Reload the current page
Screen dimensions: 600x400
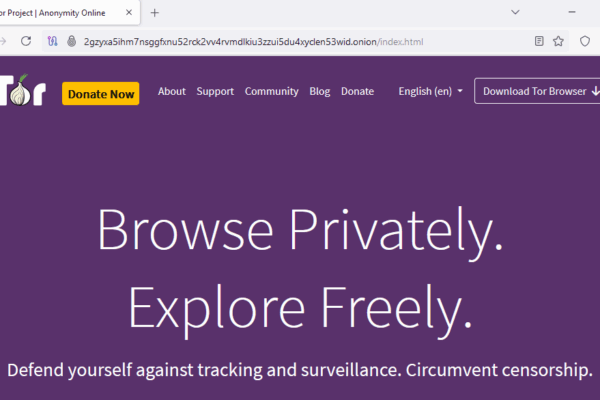pos(26,41)
